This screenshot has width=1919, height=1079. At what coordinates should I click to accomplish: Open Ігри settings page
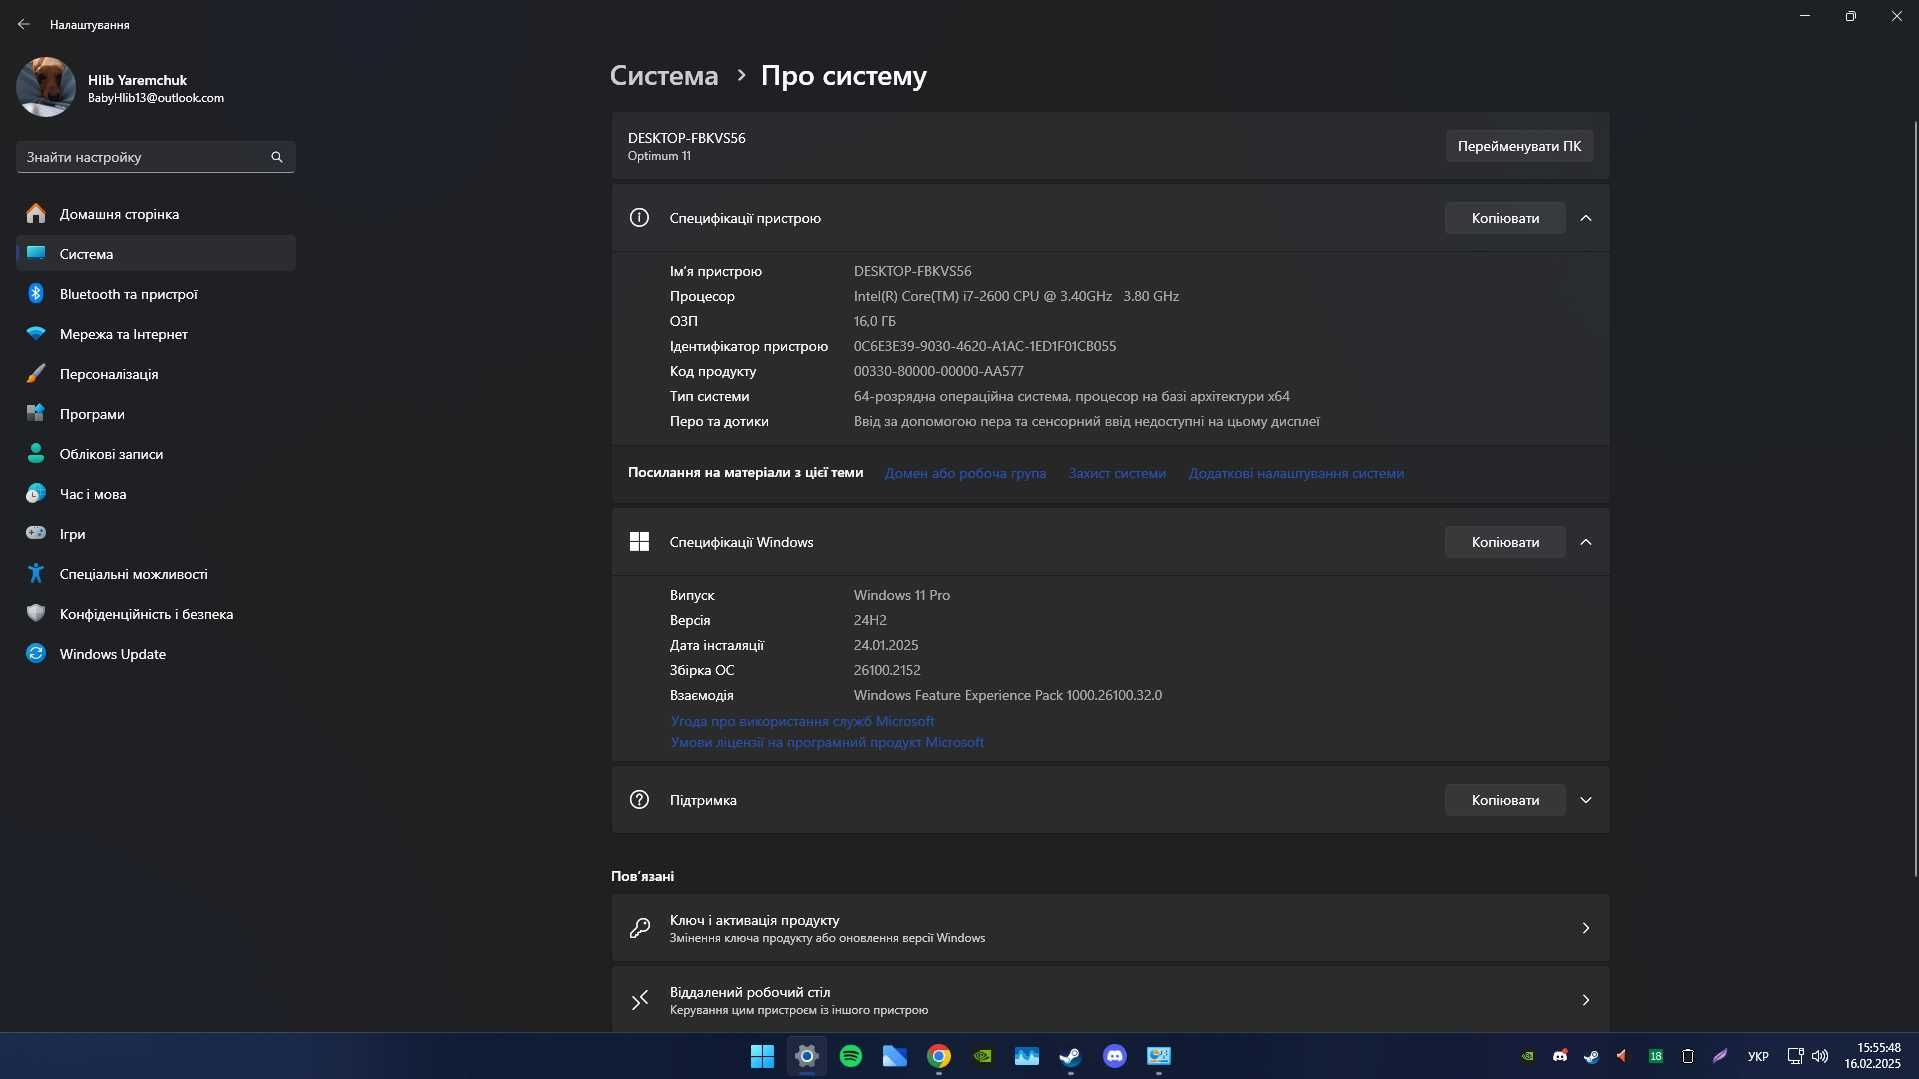(155, 534)
